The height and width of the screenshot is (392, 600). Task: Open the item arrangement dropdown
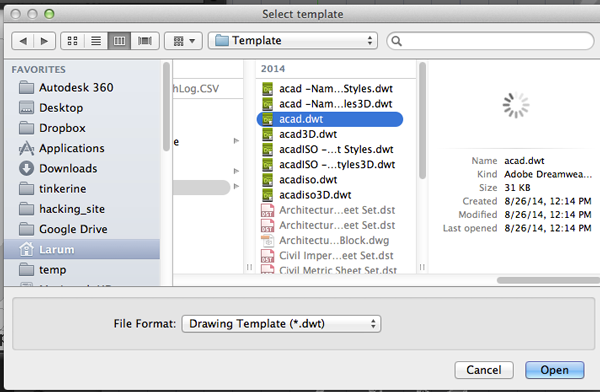click(184, 41)
